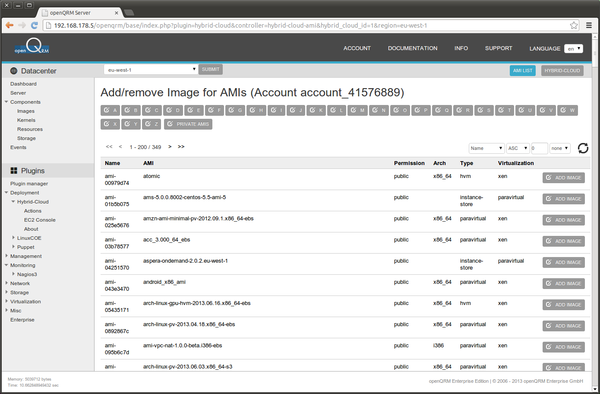Click the openQRM logo
The height and width of the screenshot is (394, 600).
[x=32, y=46]
